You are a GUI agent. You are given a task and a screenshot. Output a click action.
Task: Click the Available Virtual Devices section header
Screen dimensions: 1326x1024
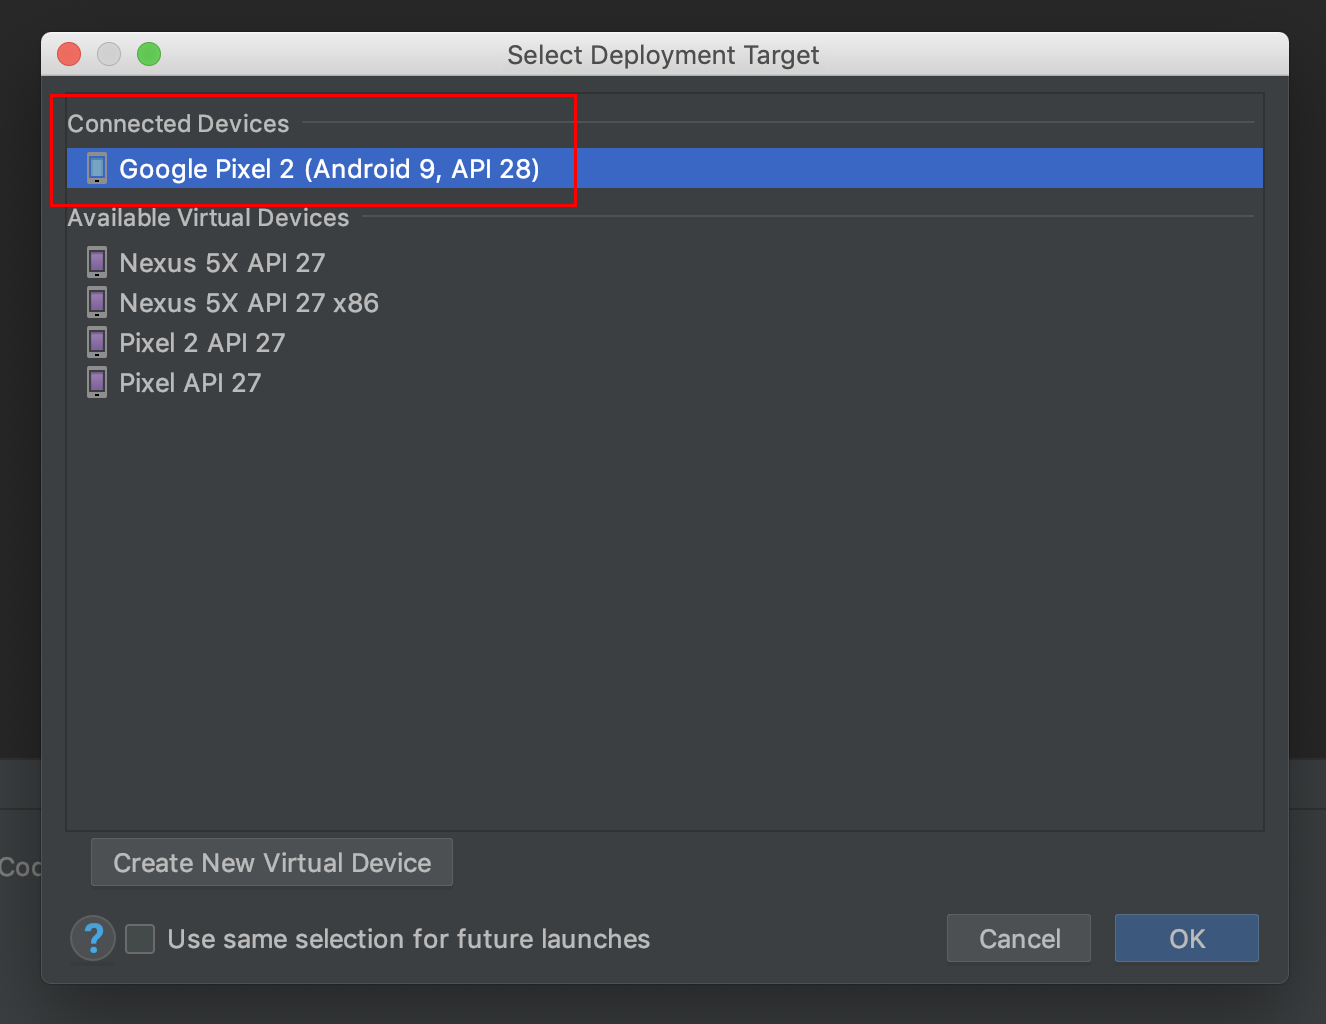pyautogui.click(x=208, y=218)
